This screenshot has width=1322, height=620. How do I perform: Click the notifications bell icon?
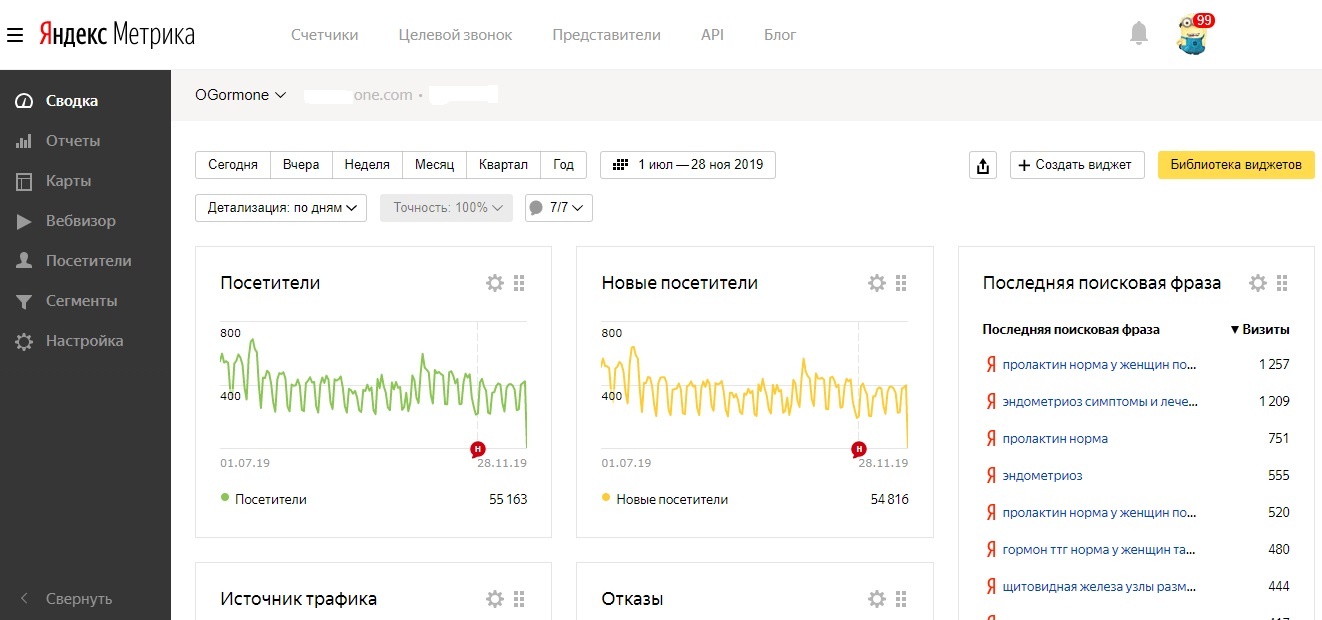tap(1138, 34)
